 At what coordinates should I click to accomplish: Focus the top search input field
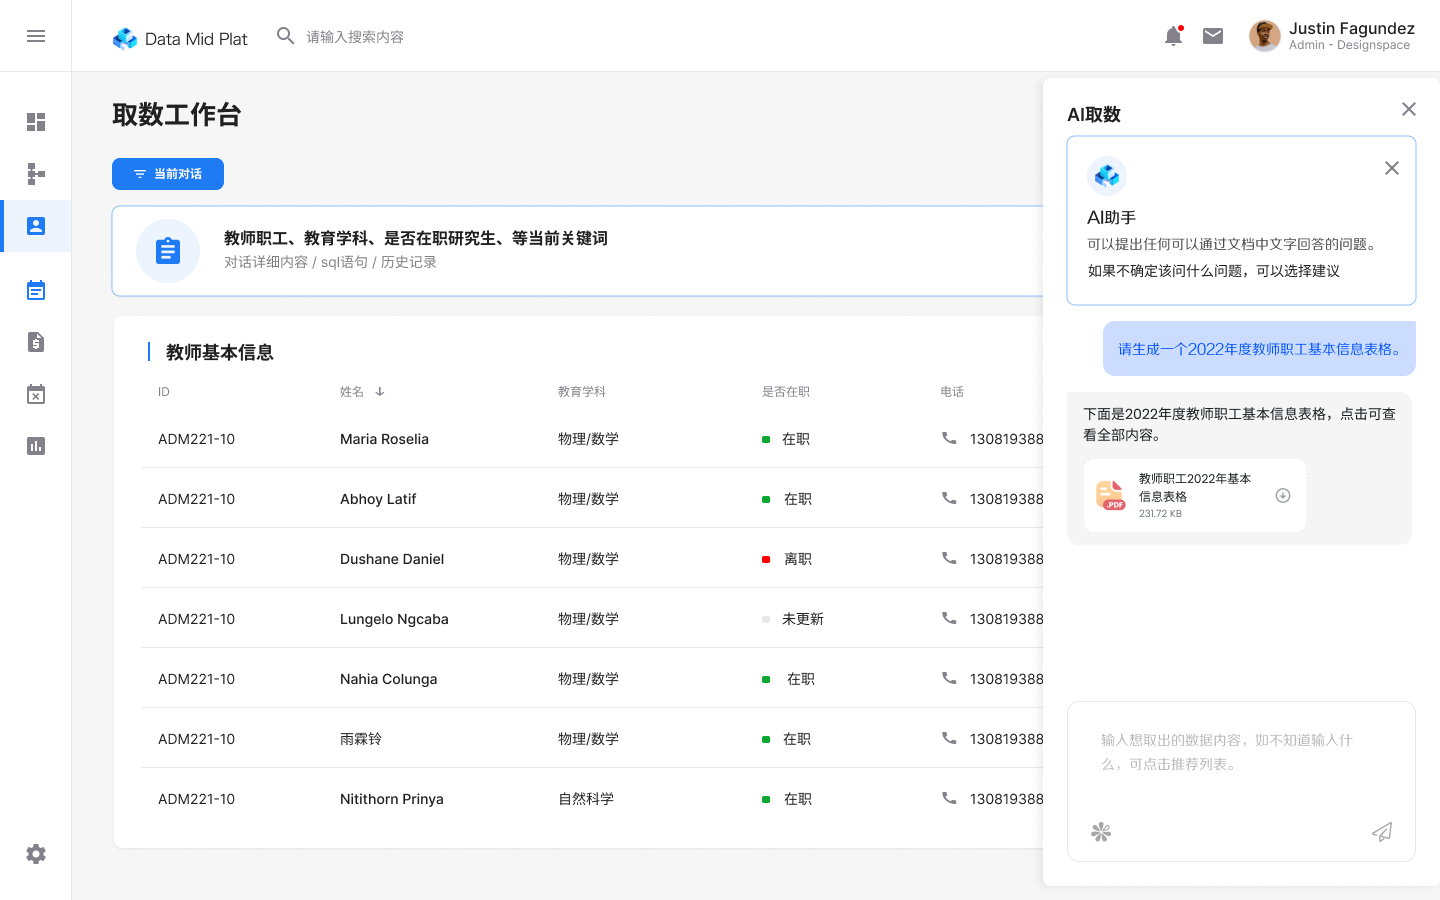tap(355, 37)
